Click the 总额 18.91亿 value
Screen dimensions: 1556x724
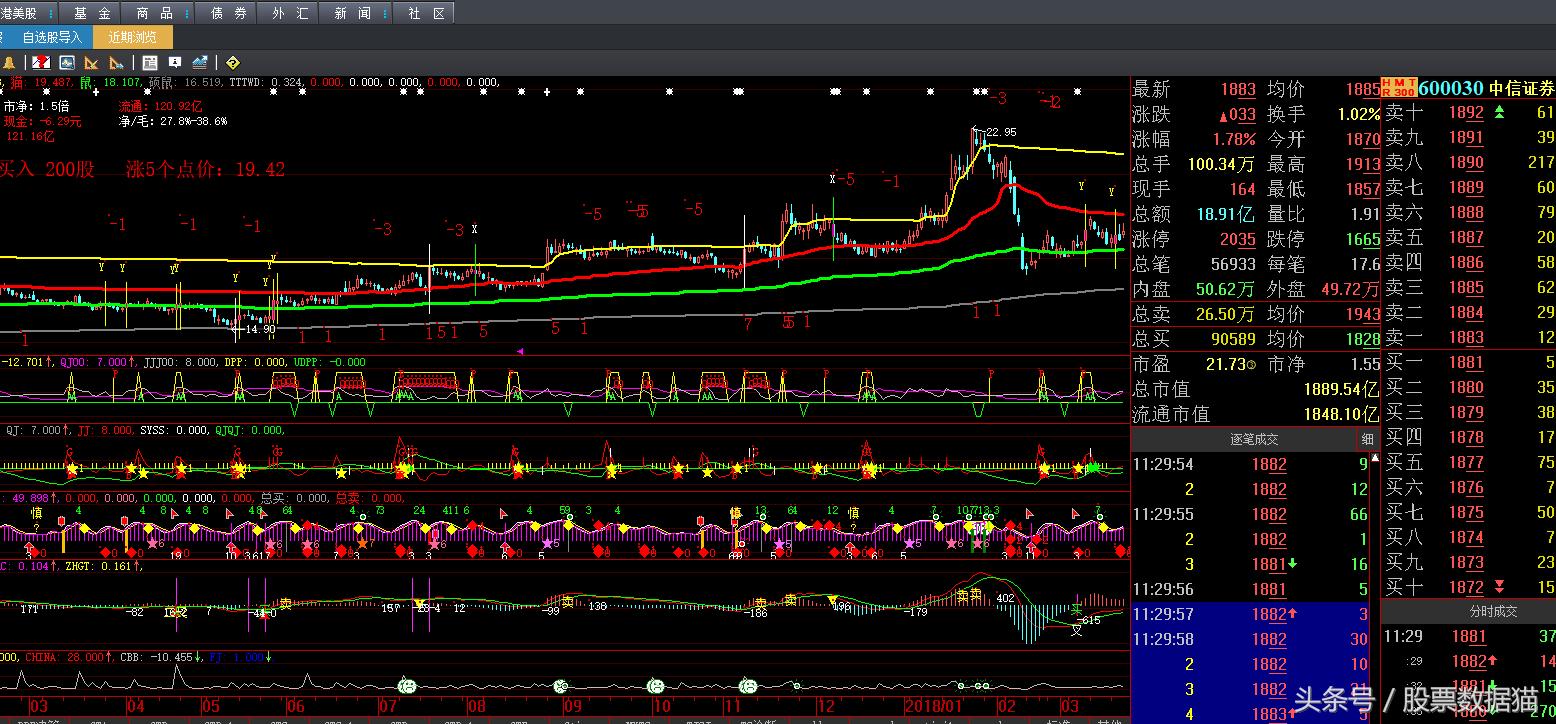pos(1225,214)
